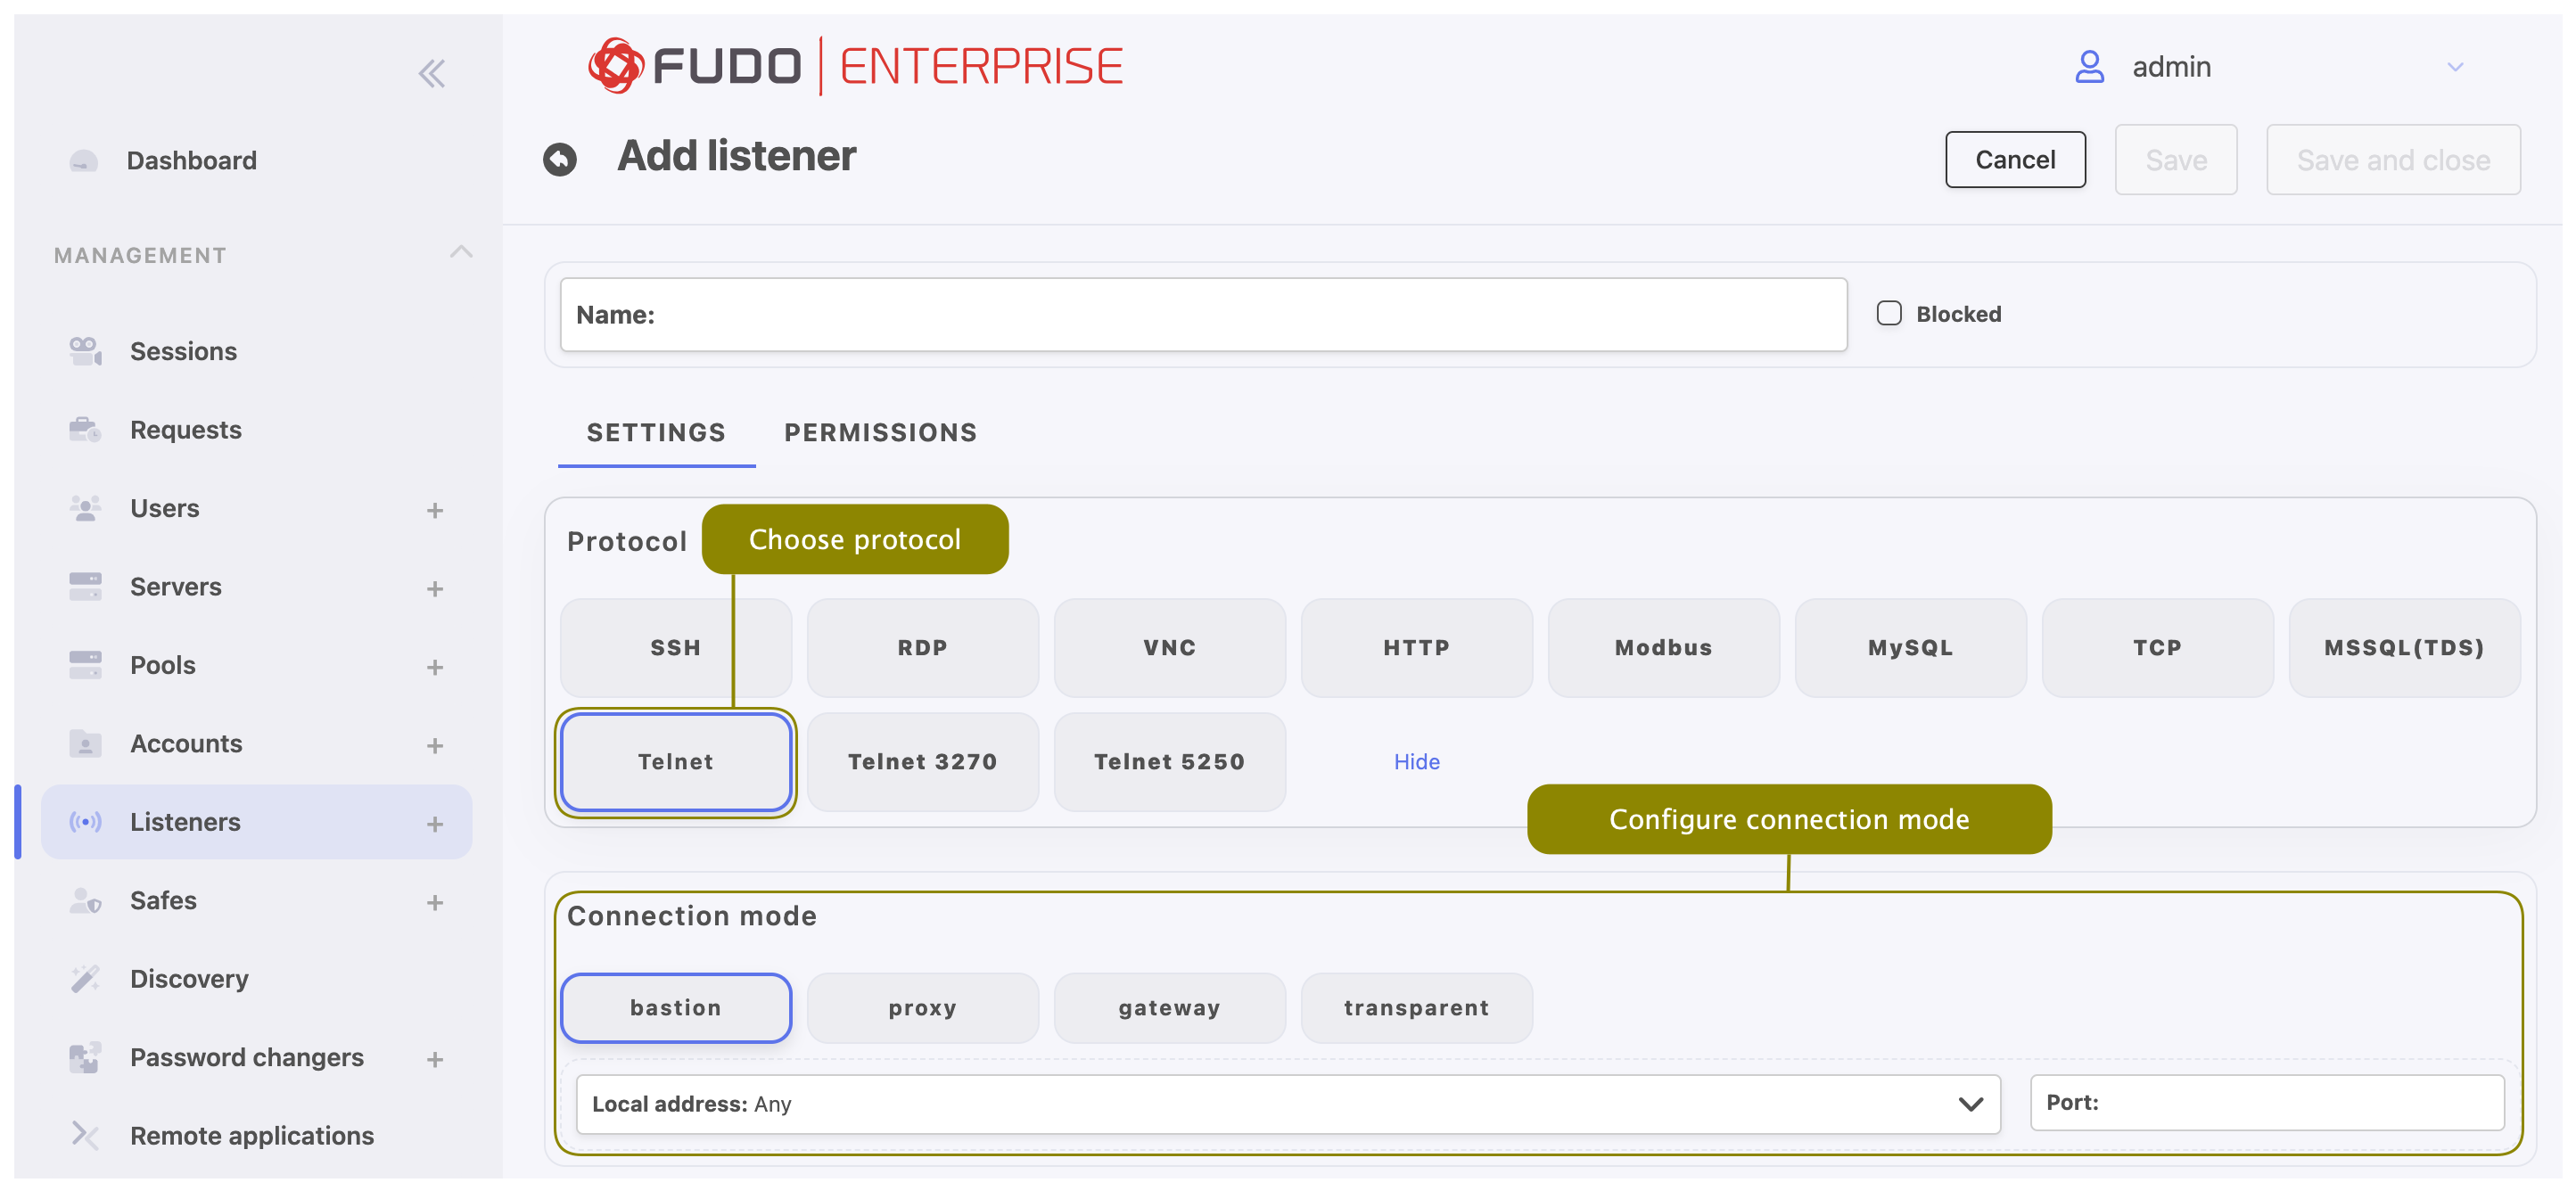The height and width of the screenshot is (1199, 2576).
Task: Click the Servers sidebar icon
Action: click(x=85, y=586)
